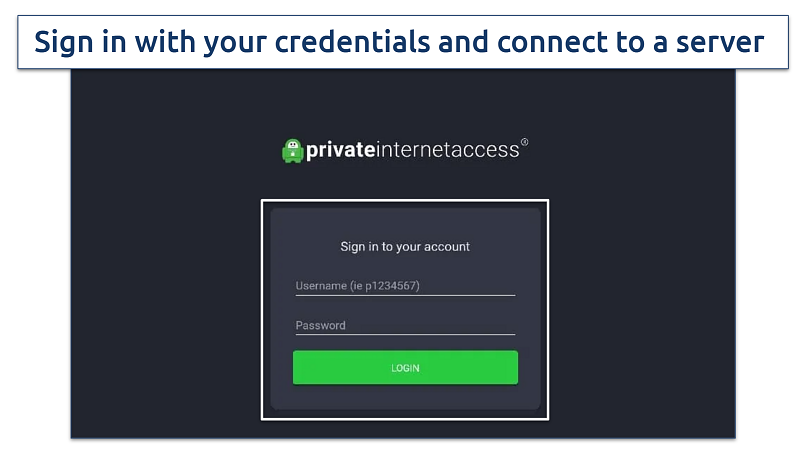Click the "Password" placeholder label
Image resolution: width=806 pixels, height=453 pixels.
click(321, 325)
